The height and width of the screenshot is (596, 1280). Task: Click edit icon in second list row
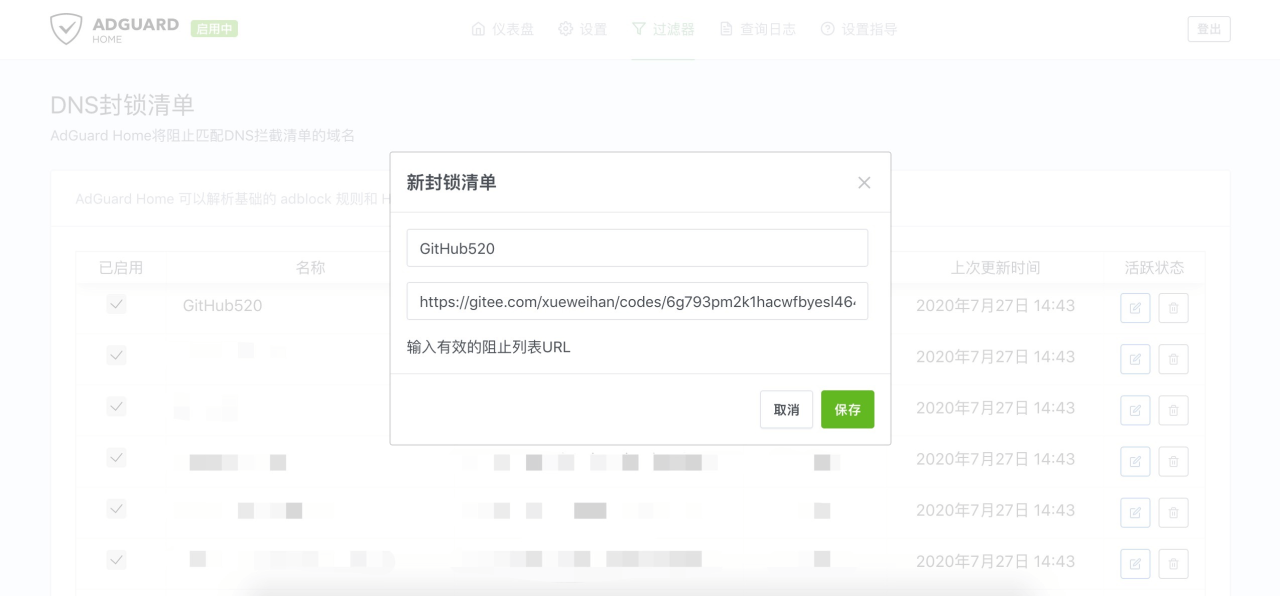[x=1135, y=359]
